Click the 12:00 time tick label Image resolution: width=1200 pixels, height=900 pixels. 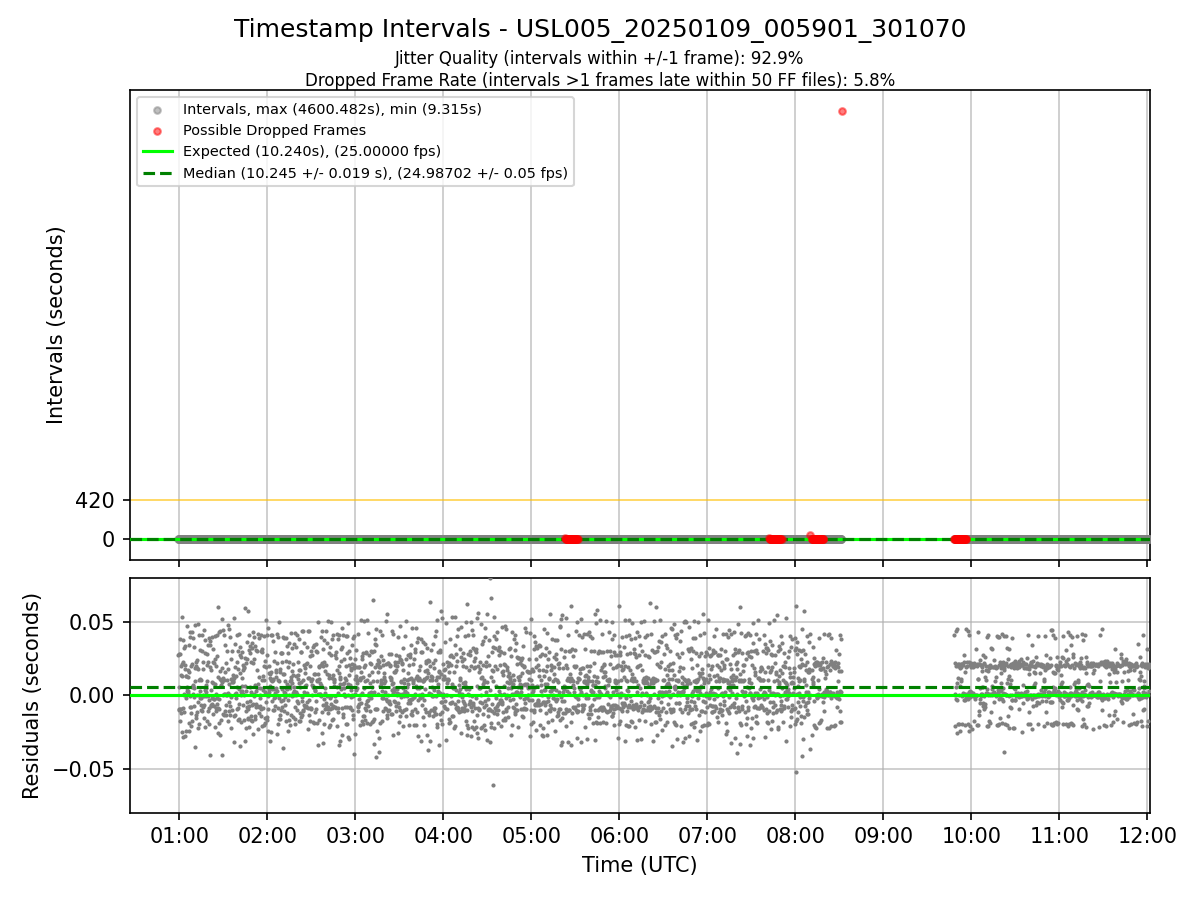point(1147,835)
